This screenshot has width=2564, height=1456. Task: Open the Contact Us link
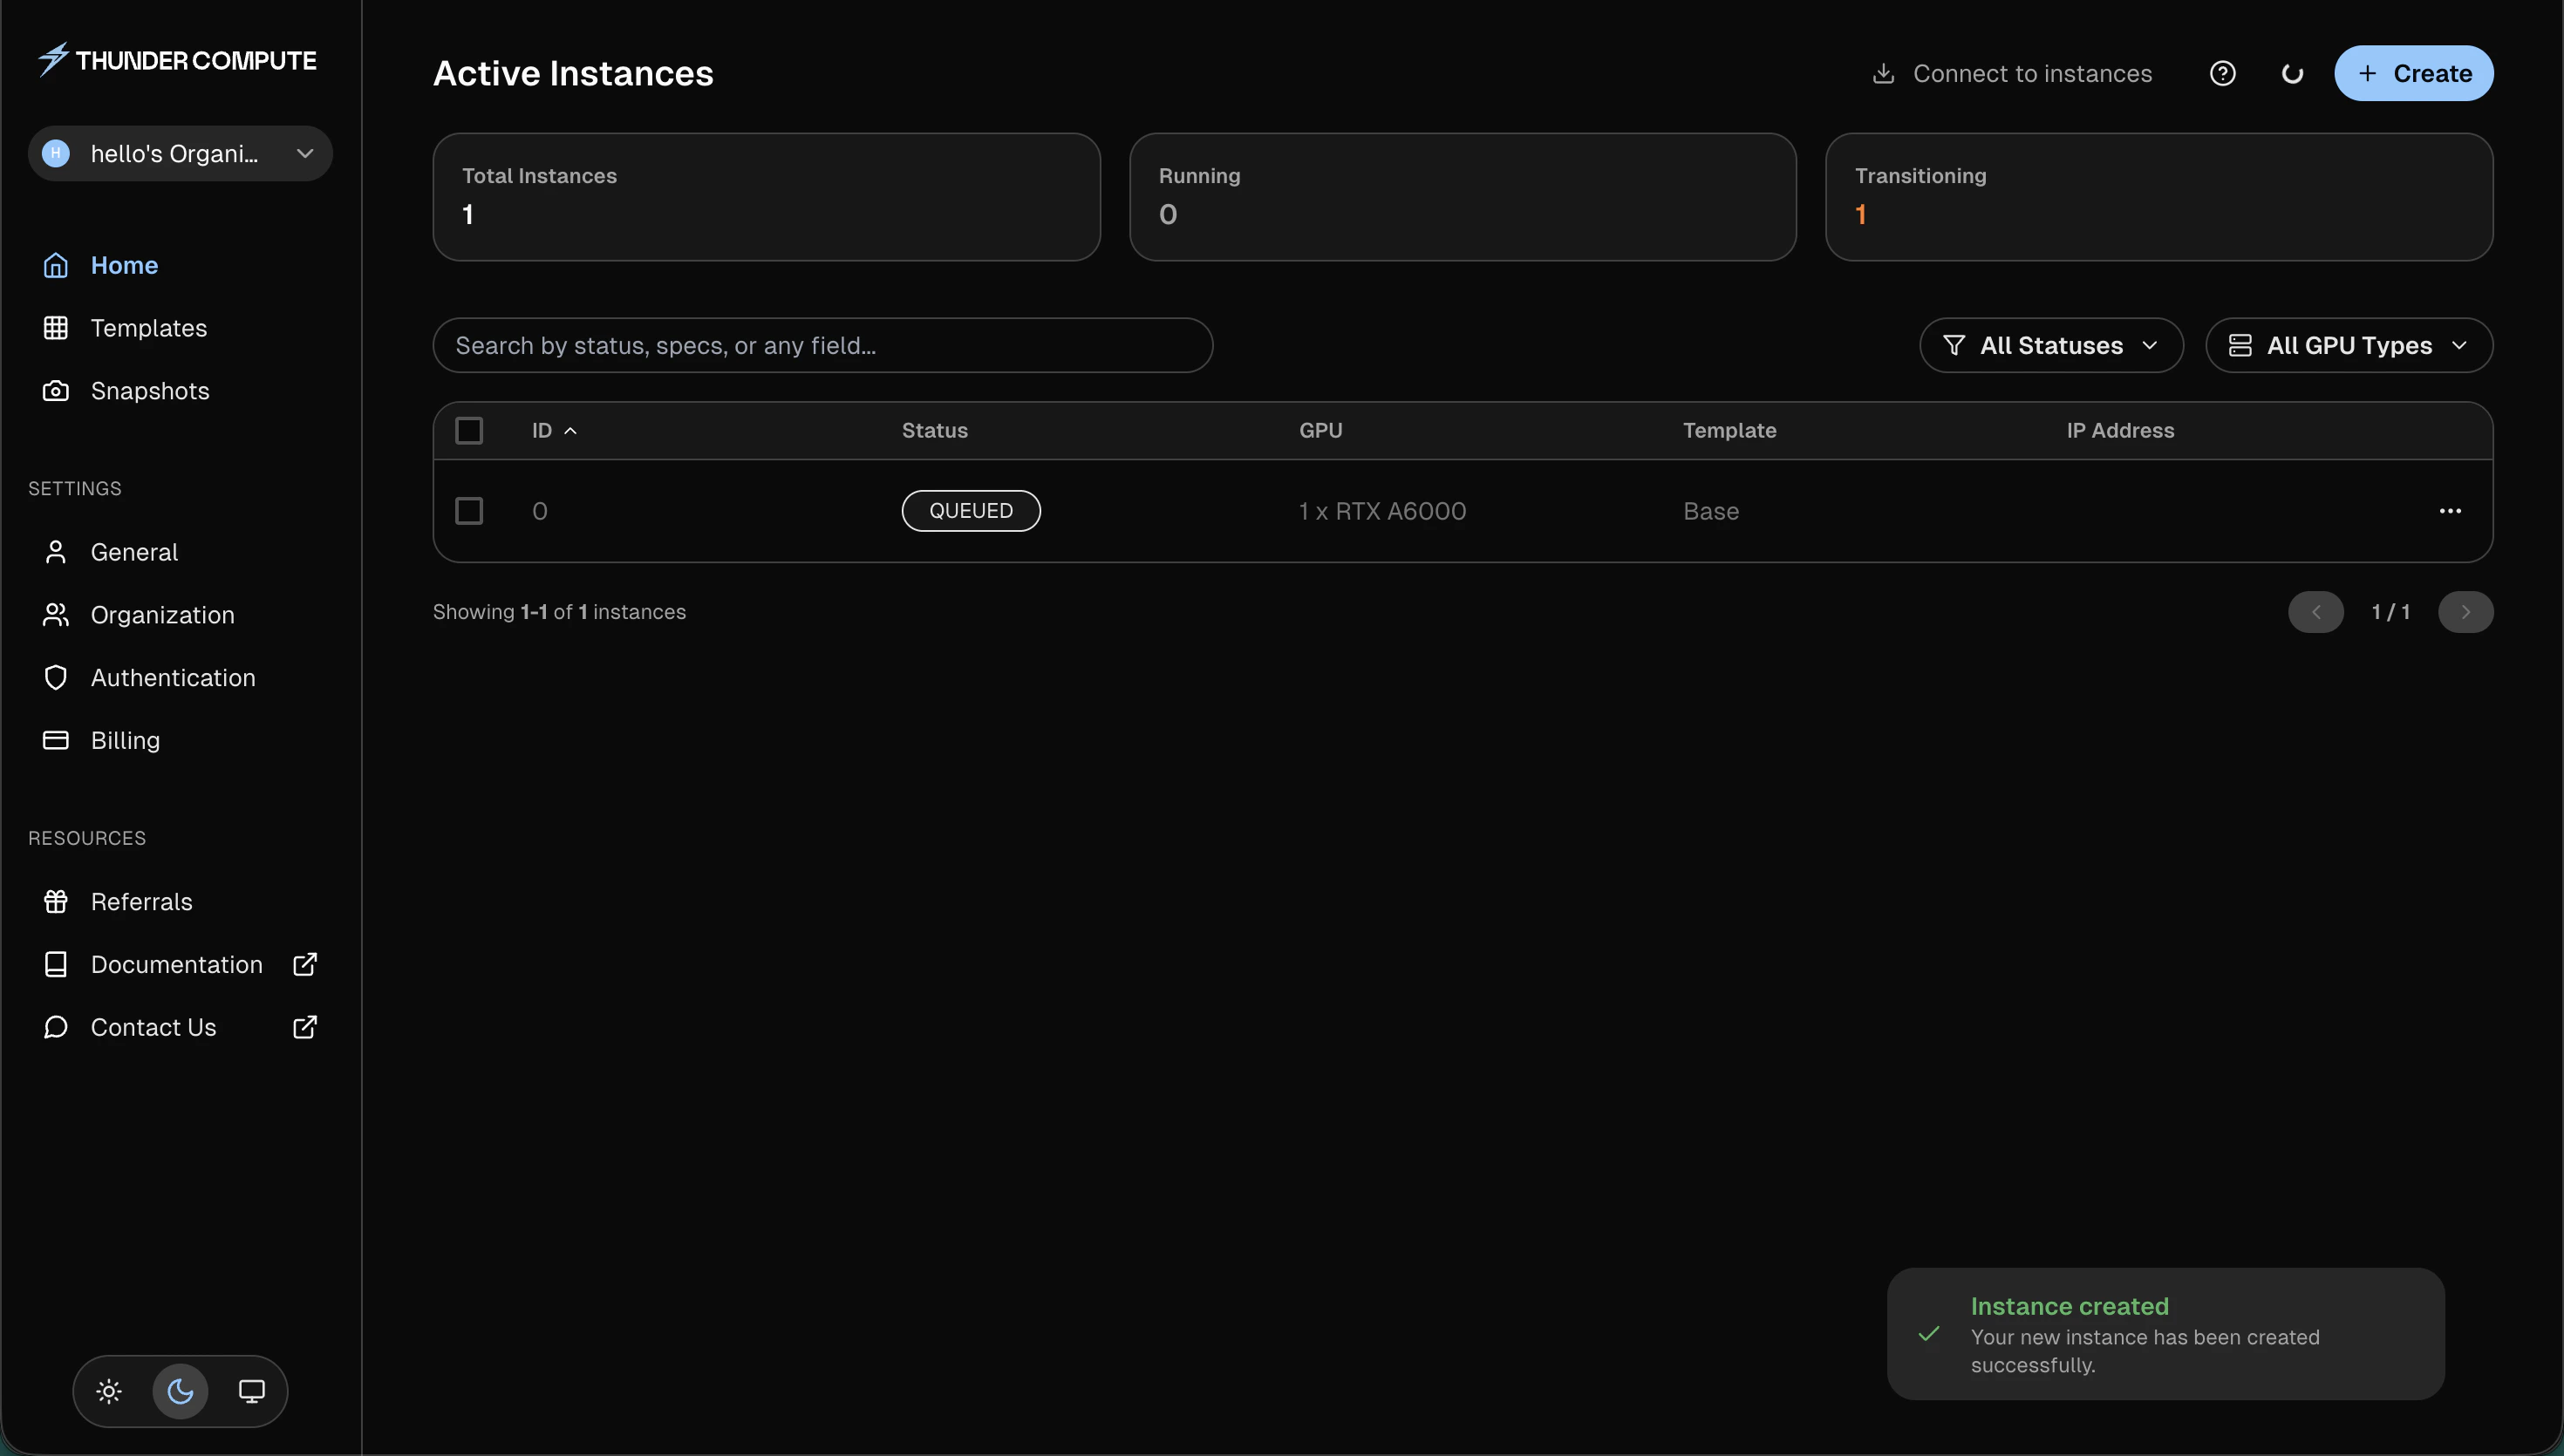click(180, 1027)
